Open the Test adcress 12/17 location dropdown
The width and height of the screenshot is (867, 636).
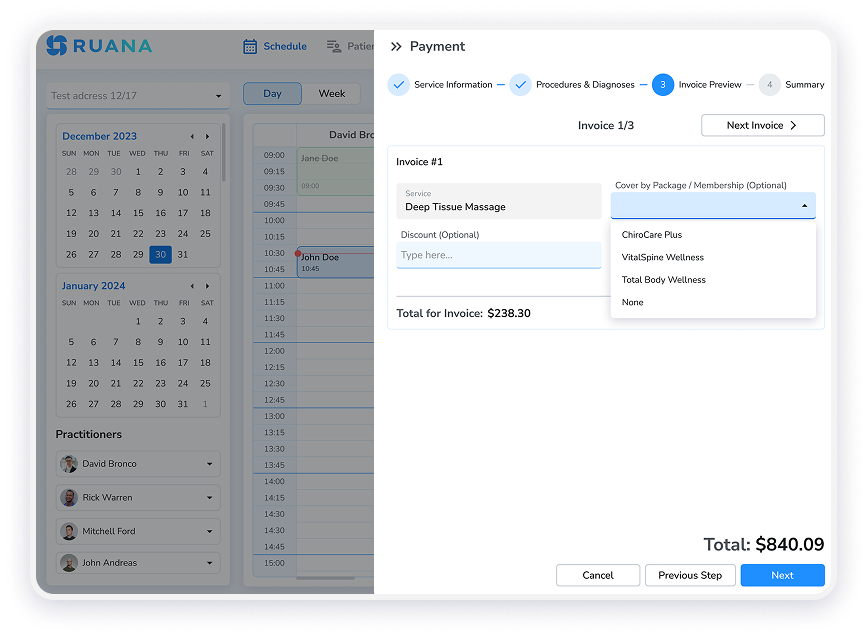coord(137,95)
